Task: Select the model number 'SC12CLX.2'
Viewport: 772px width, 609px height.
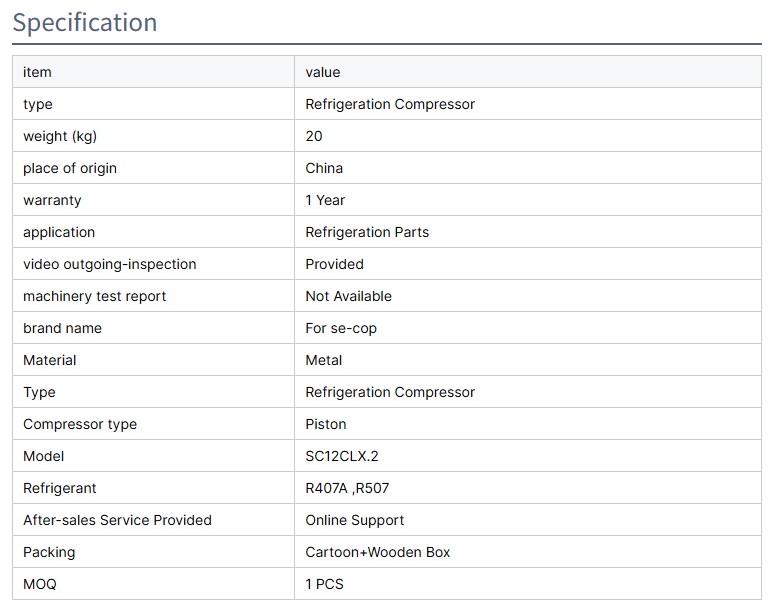Action: [342, 456]
